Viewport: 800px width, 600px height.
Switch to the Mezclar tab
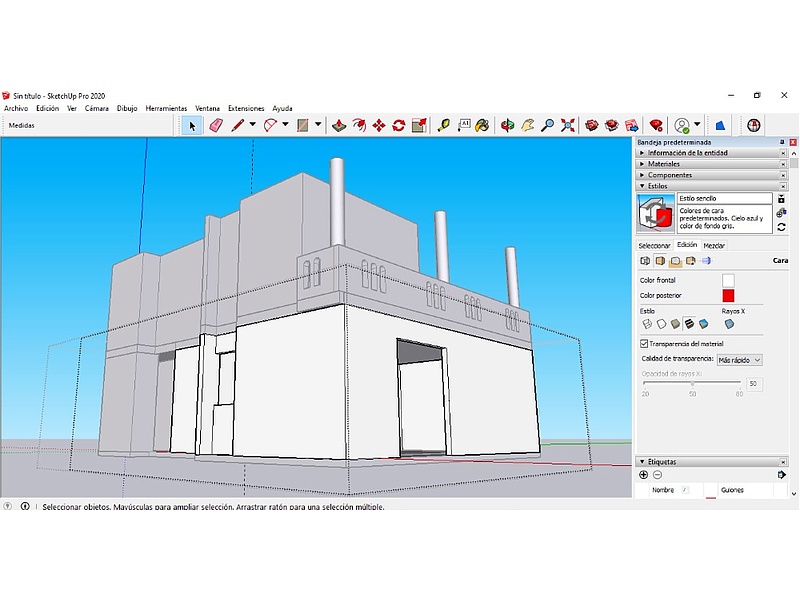pyautogui.click(x=714, y=245)
